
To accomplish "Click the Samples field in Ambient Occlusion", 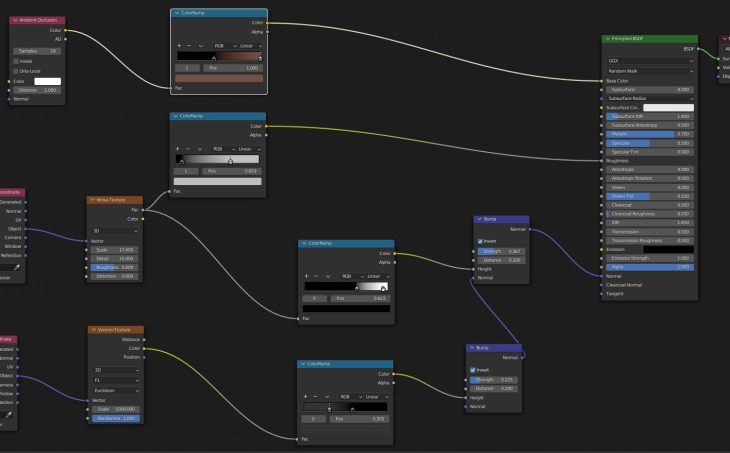I will pos(37,51).
